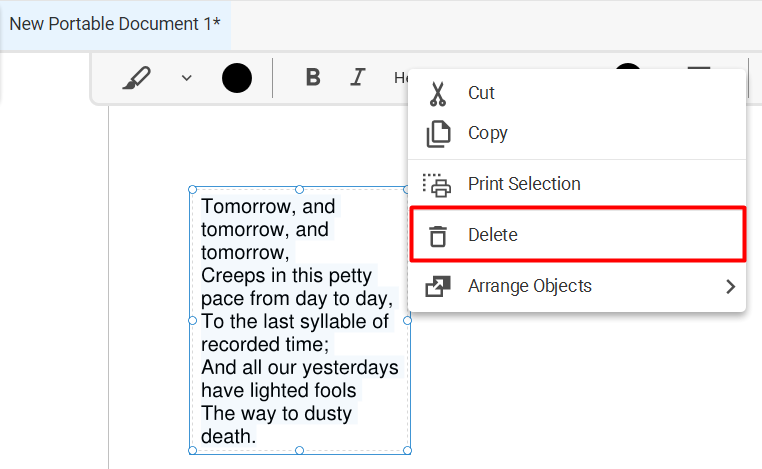This screenshot has width=762, height=469.
Task: Choose Copy from the context menu
Action: click(577, 133)
